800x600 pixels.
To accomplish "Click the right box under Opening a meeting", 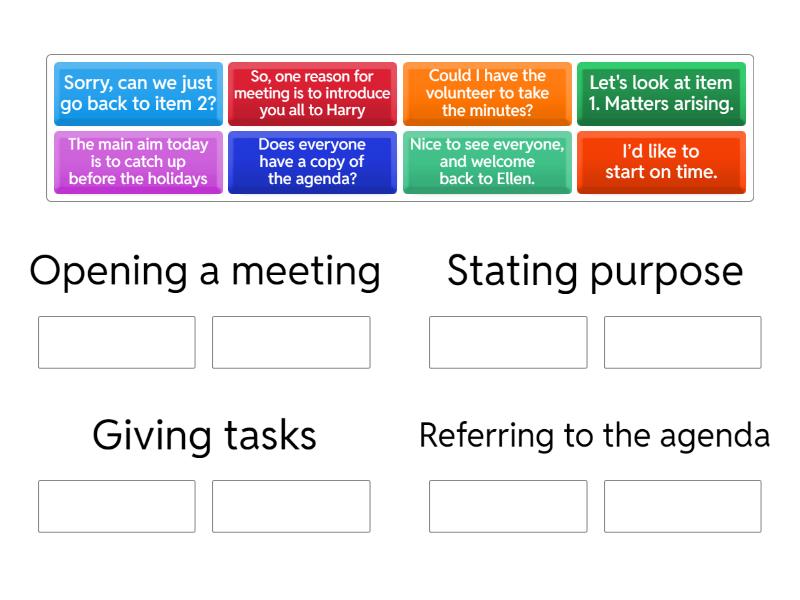I will coord(291,342).
